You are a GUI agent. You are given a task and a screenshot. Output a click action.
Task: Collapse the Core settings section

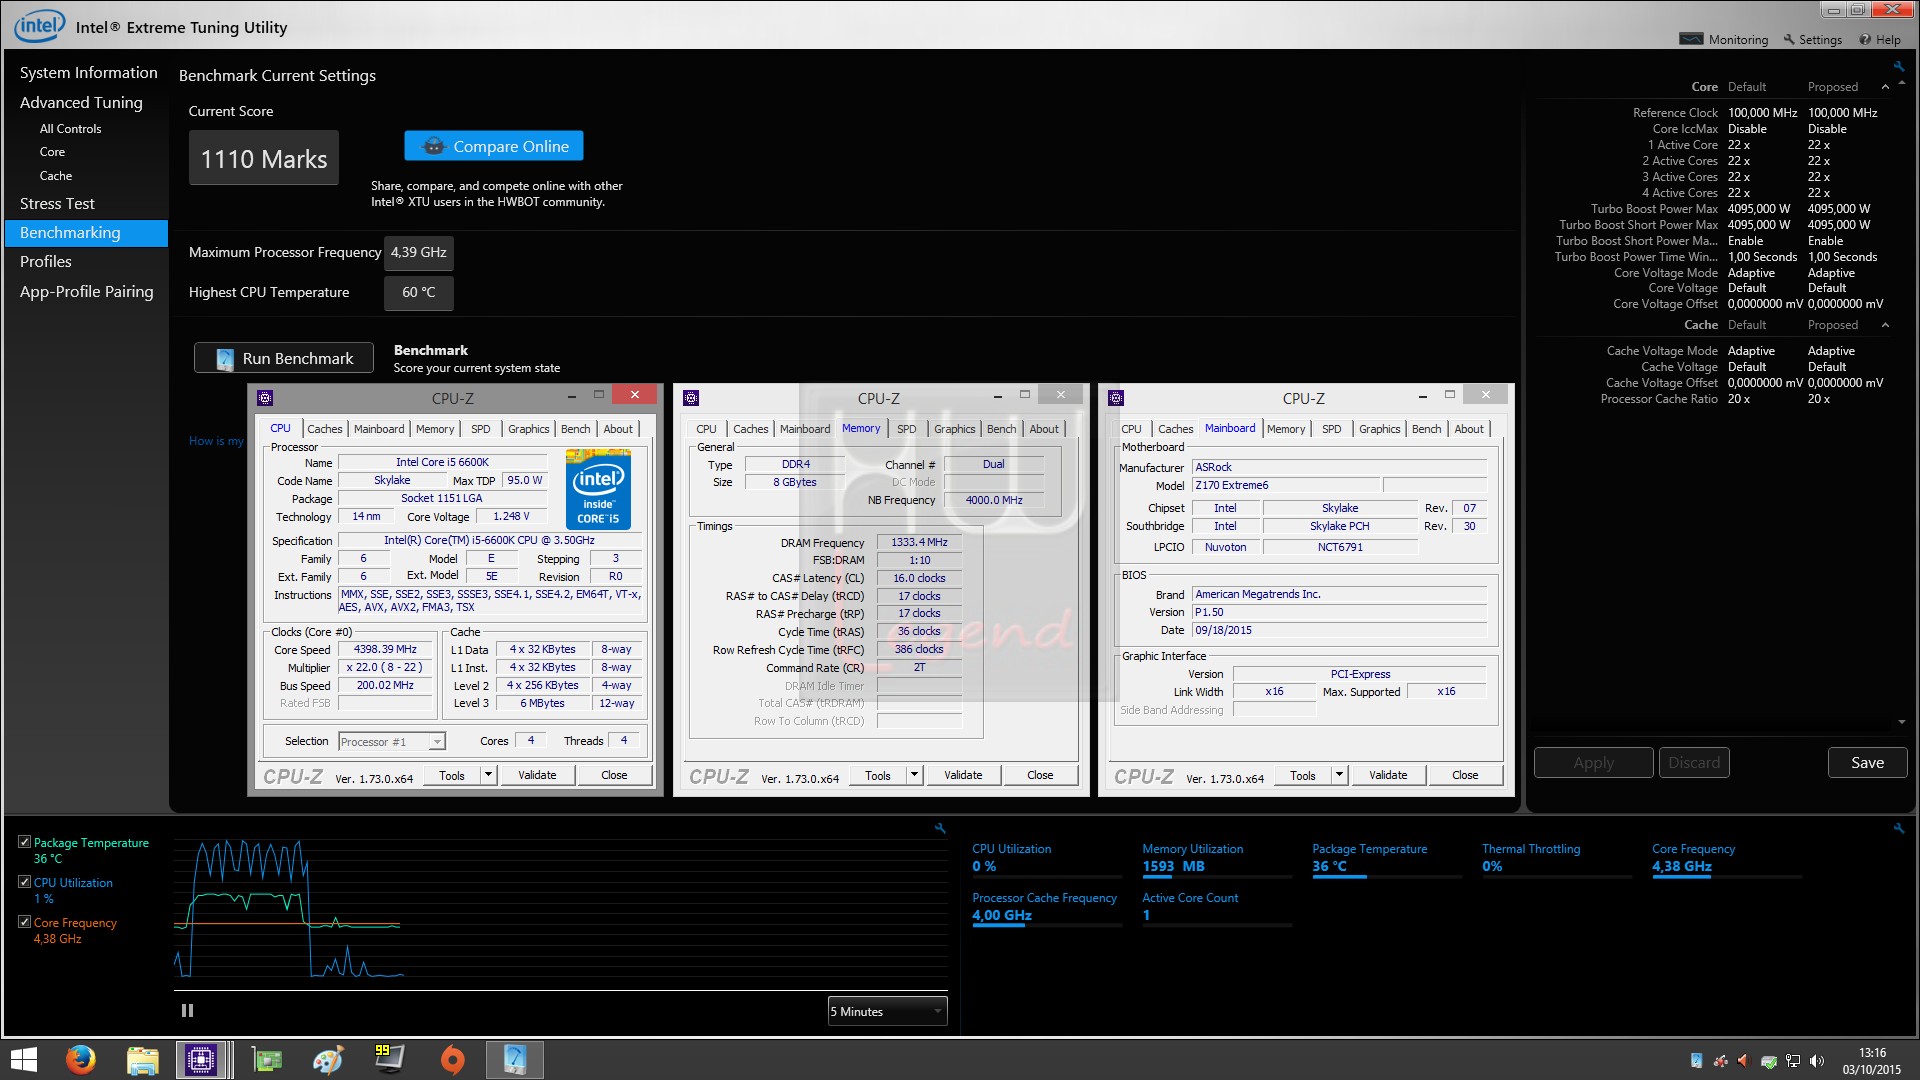[x=1885, y=87]
